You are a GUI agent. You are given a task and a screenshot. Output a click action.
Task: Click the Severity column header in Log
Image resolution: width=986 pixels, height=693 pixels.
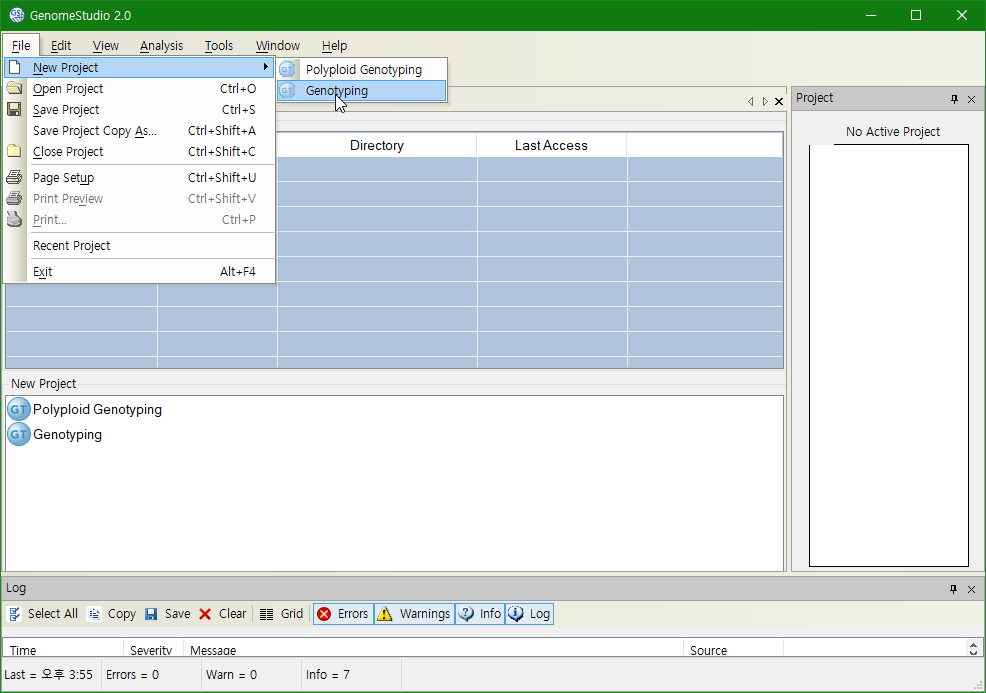153,650
